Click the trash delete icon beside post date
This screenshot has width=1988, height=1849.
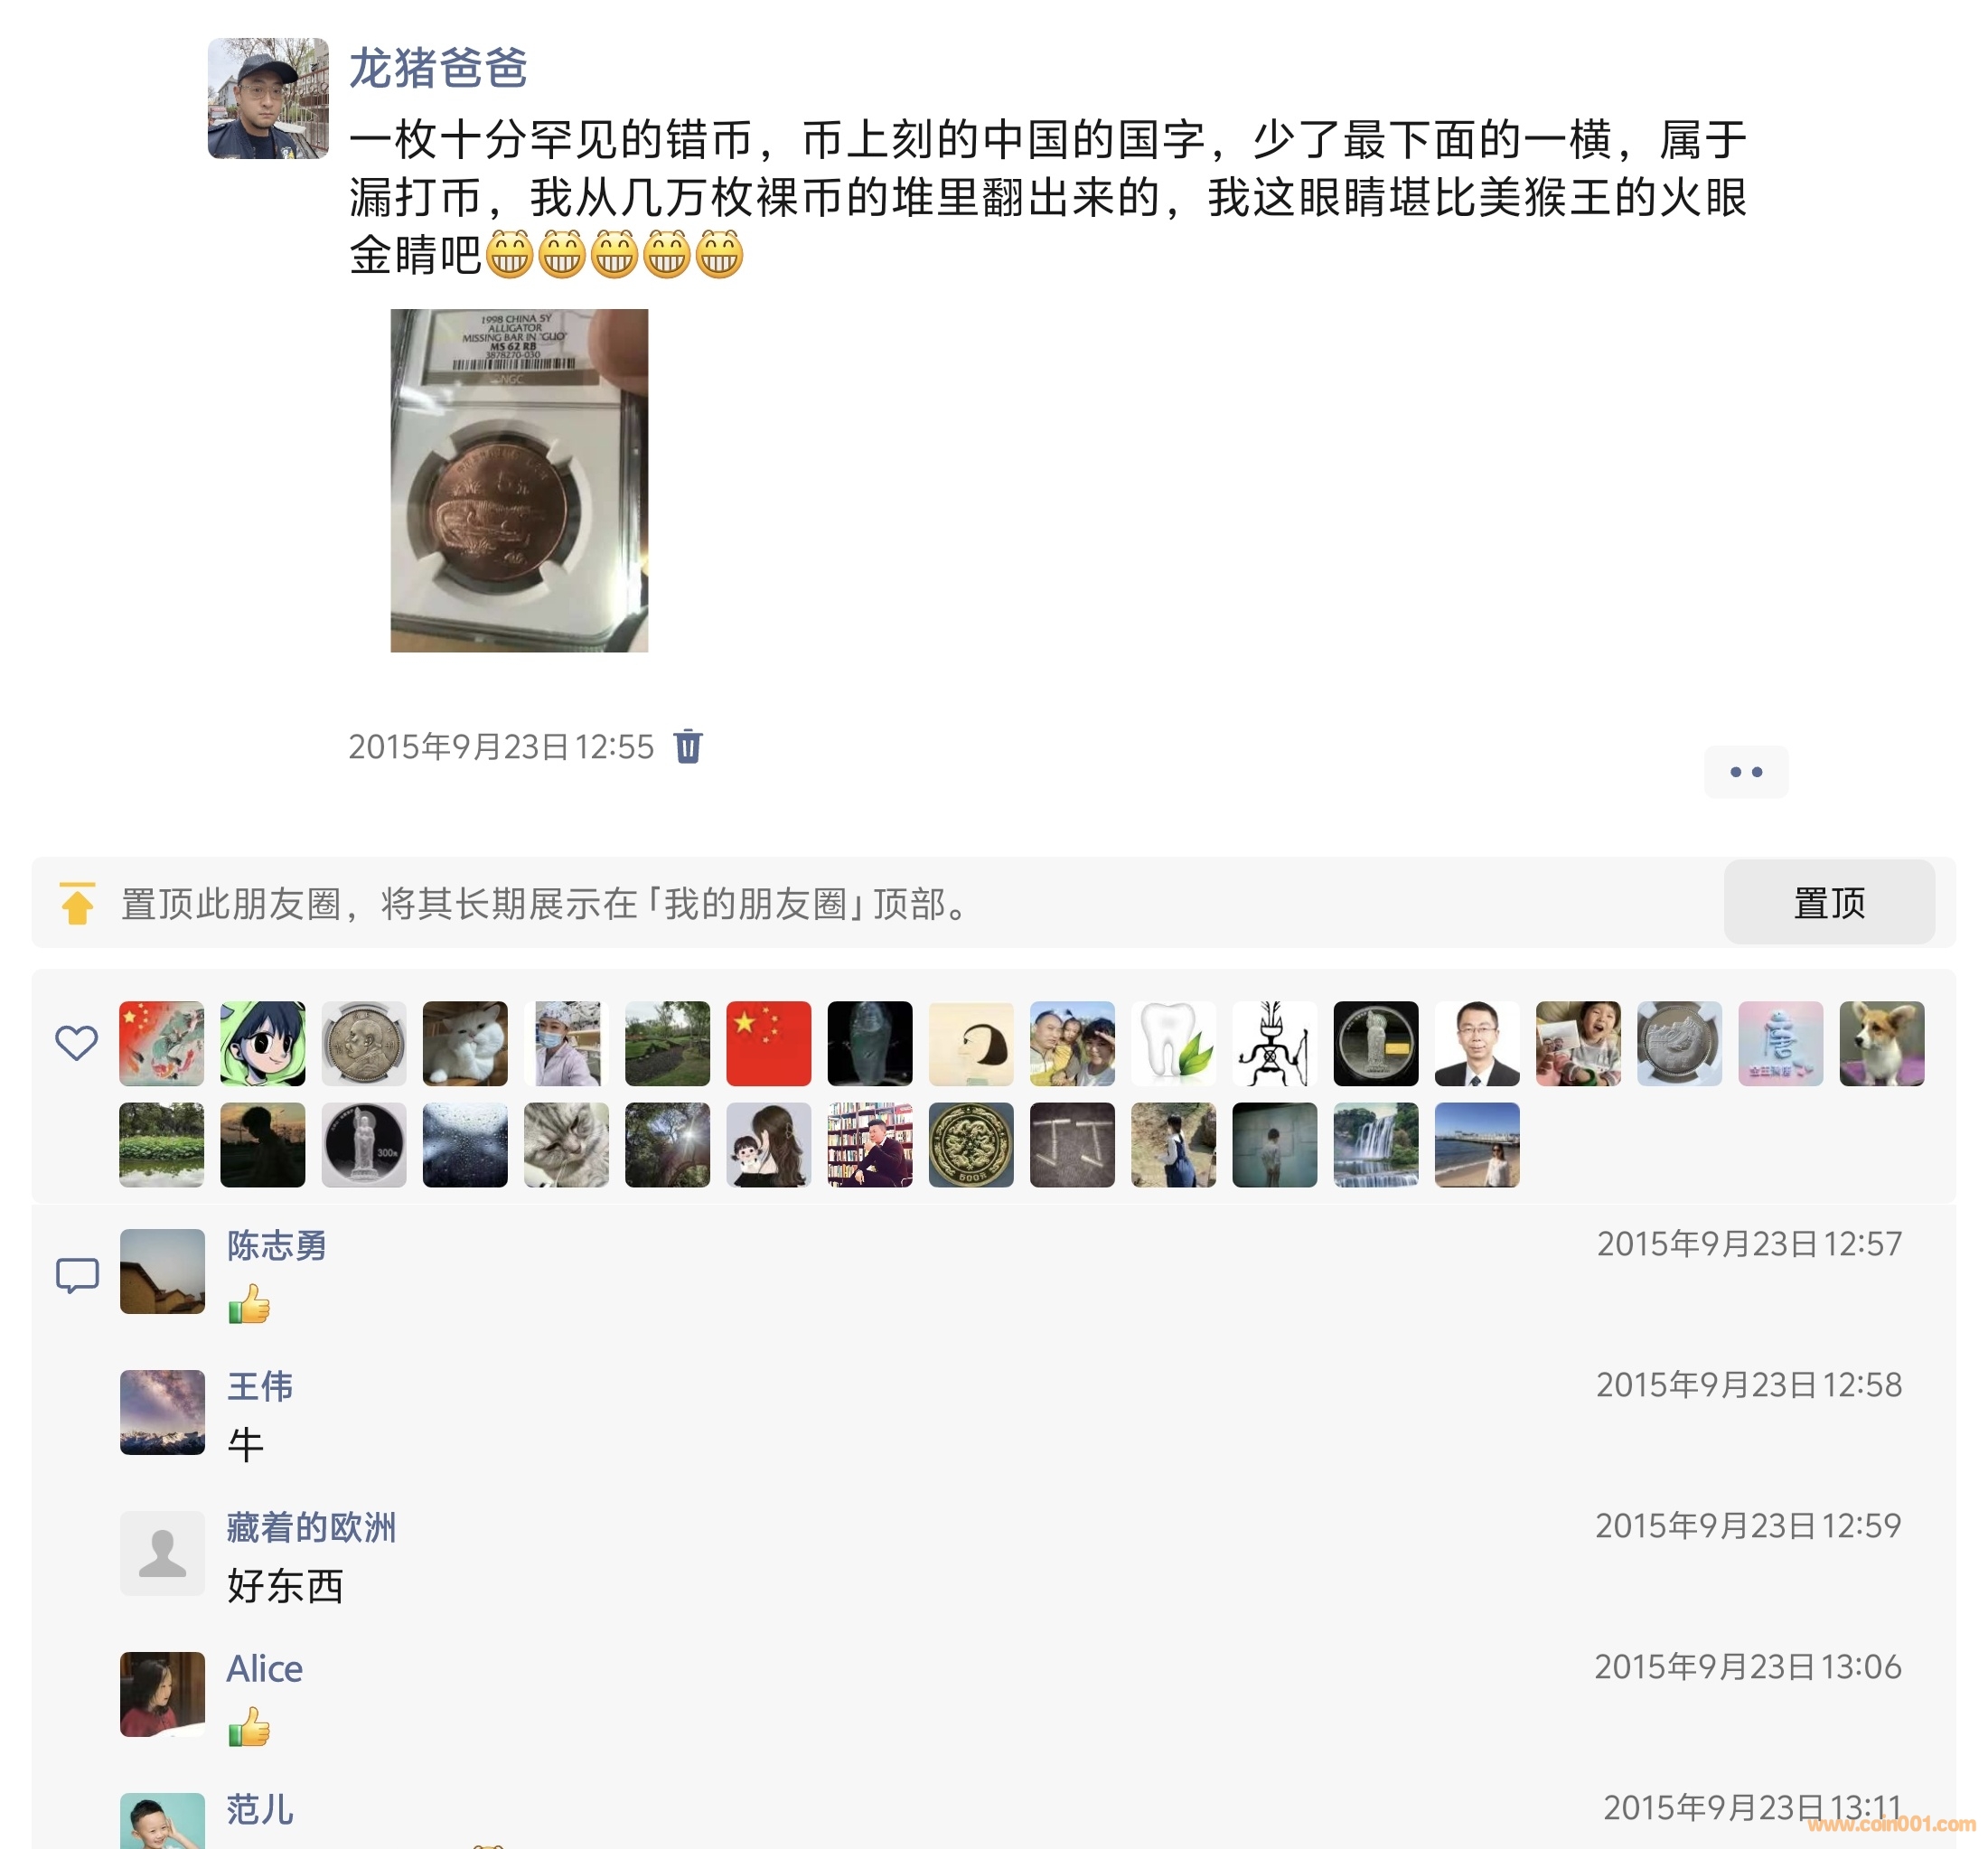tap(688, 746)
